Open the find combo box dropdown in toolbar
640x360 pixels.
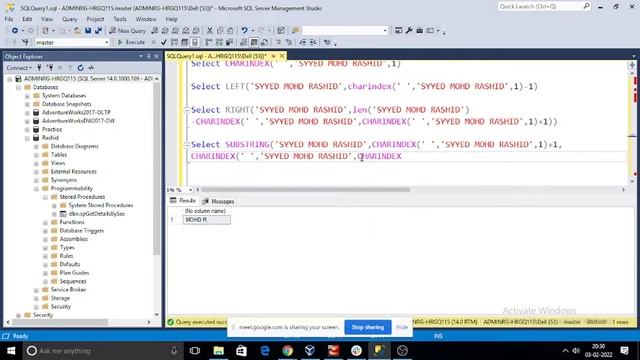(385, 31)
